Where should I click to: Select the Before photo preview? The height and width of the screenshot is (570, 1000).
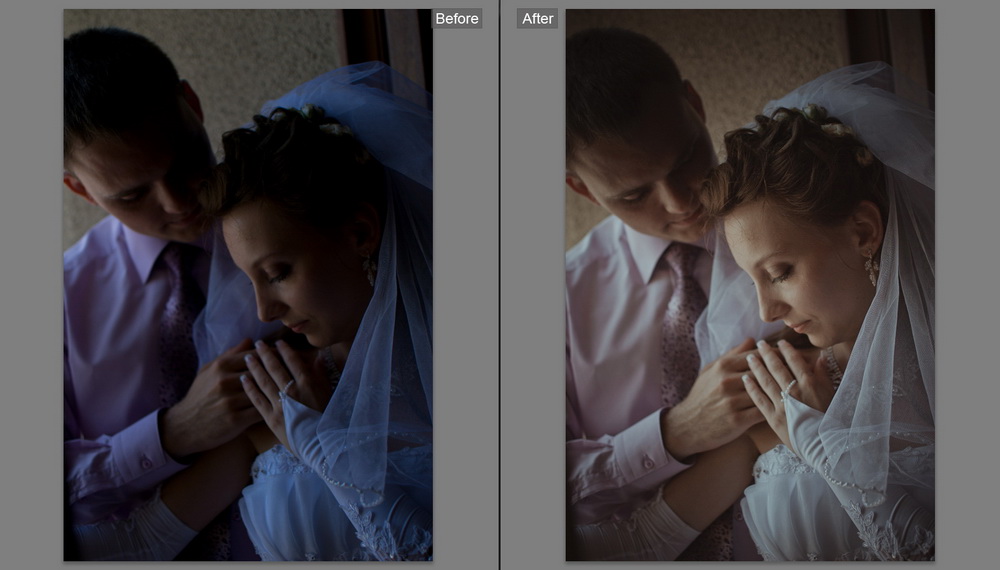click(x=248, y=285)
